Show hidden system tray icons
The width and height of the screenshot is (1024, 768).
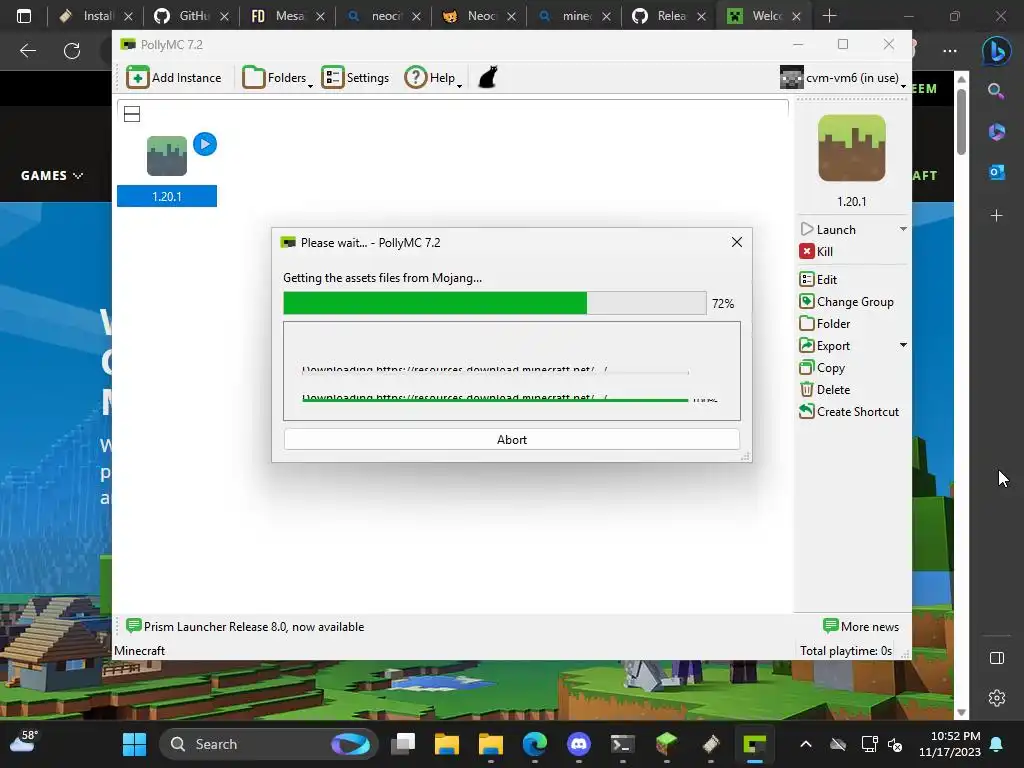(806, 744)
